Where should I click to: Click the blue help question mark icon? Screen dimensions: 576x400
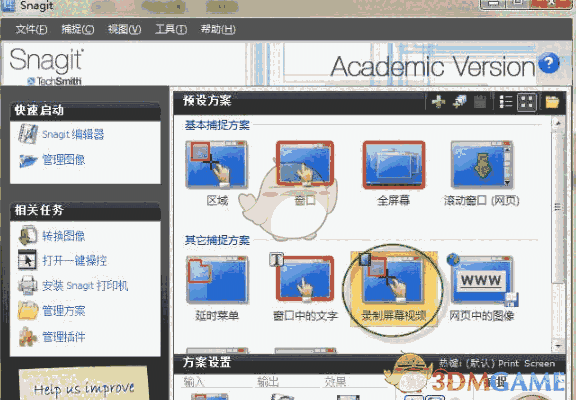coord(549,63)
